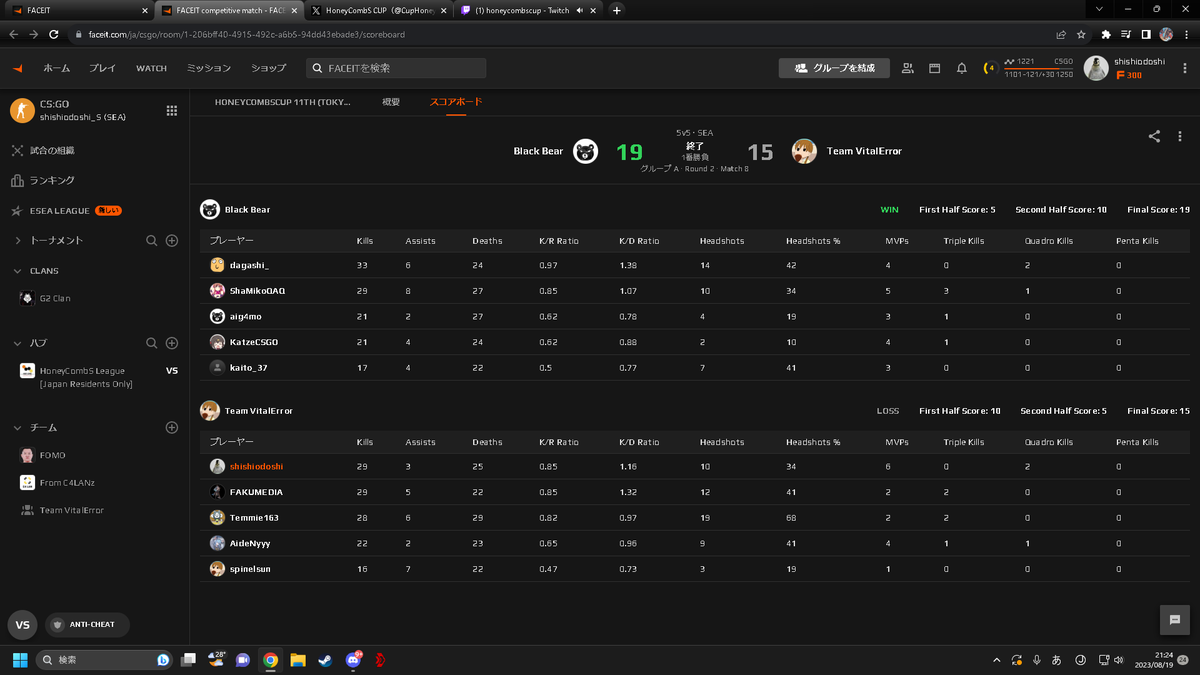The image size is (1200, 675).
Task: Open the games grid icon beside CS:GO
Action: click(171, 110)
